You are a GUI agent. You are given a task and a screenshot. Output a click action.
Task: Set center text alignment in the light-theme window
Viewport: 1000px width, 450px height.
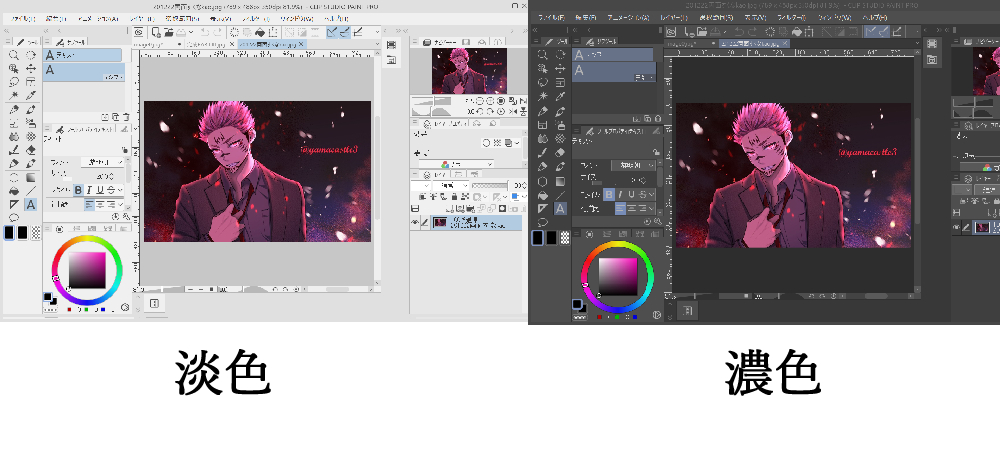(x=100, y=205)
